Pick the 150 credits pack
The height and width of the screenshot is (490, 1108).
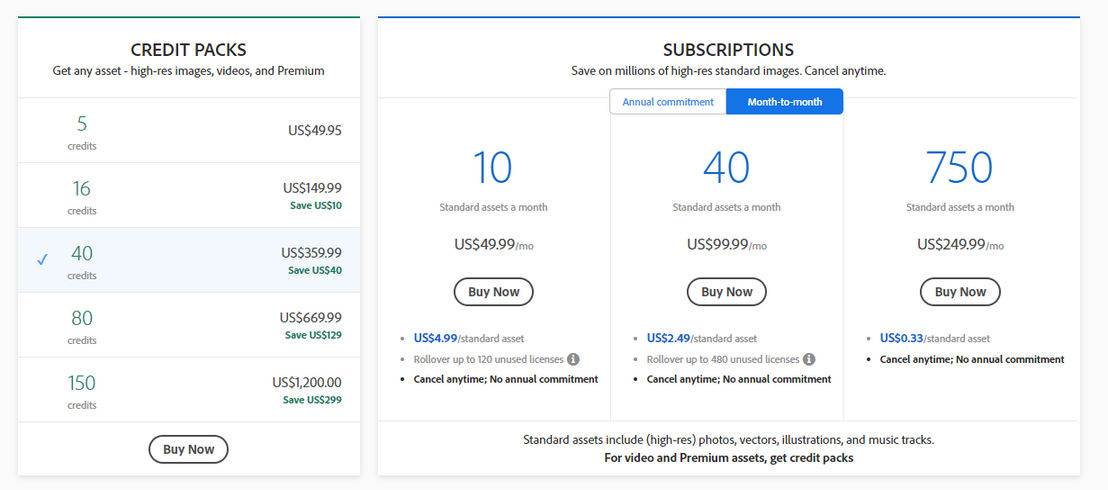(189, 390)
